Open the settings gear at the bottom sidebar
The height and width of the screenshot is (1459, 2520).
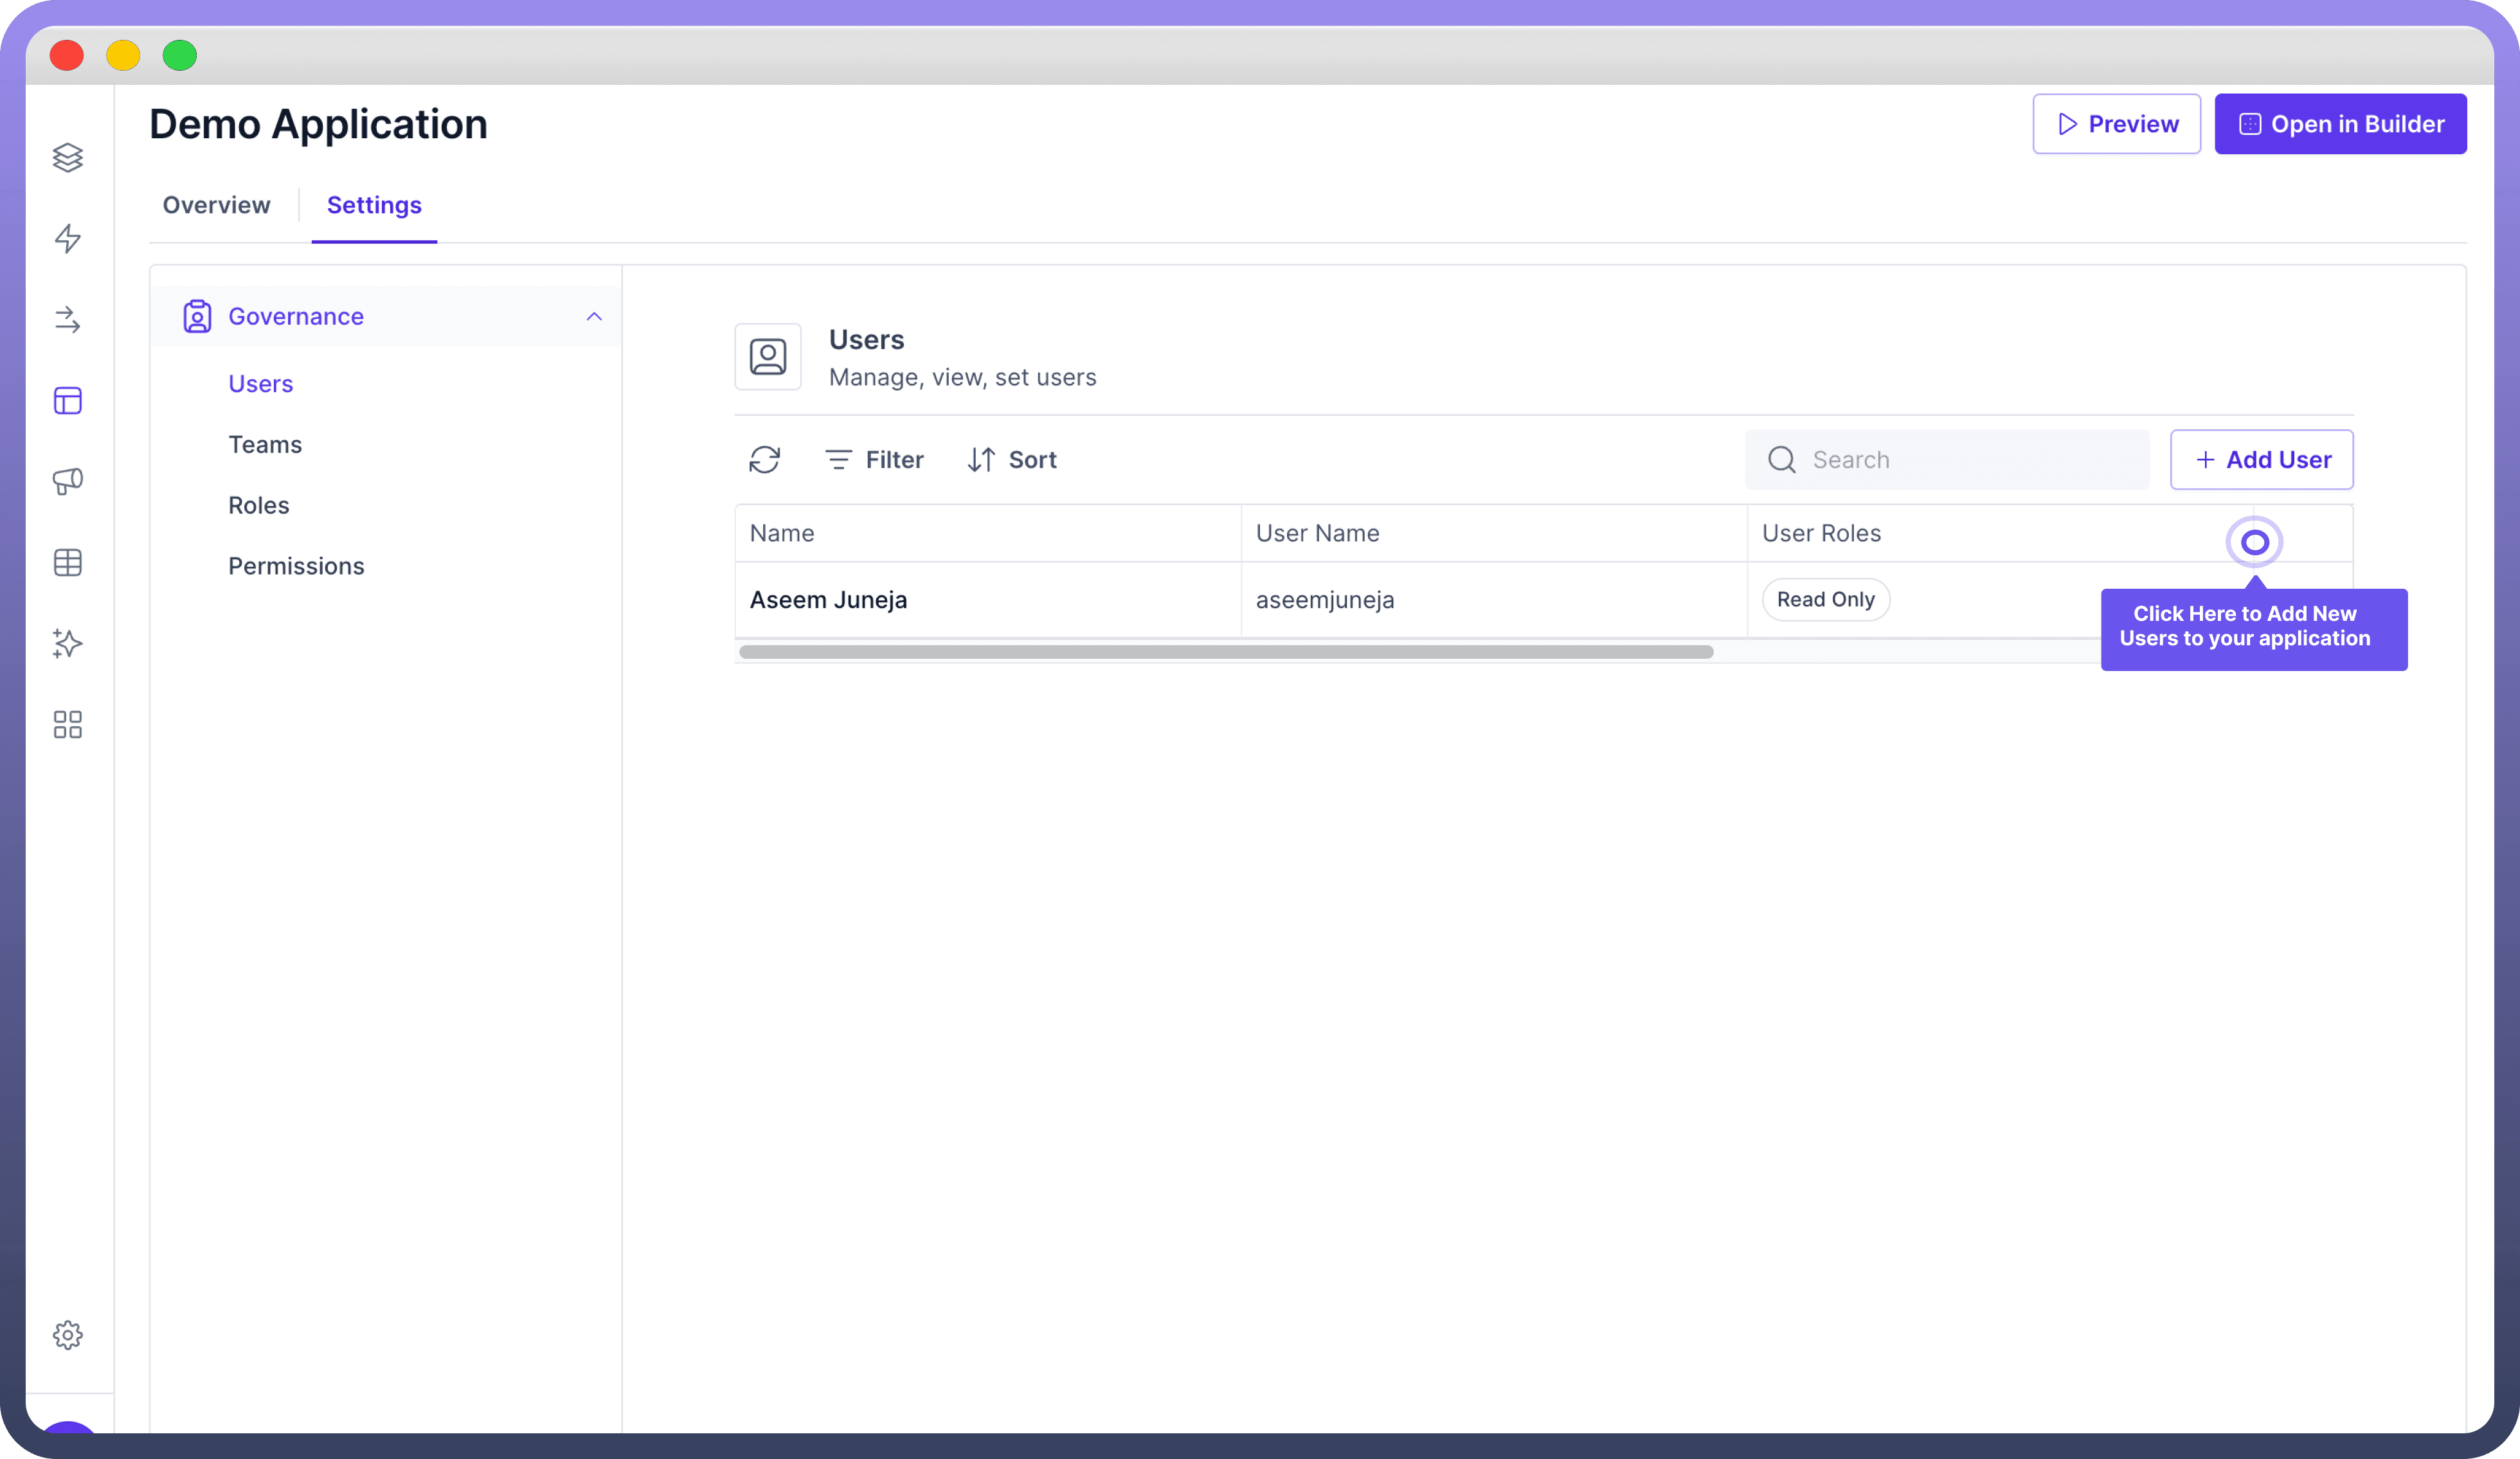coord(67,1334)
